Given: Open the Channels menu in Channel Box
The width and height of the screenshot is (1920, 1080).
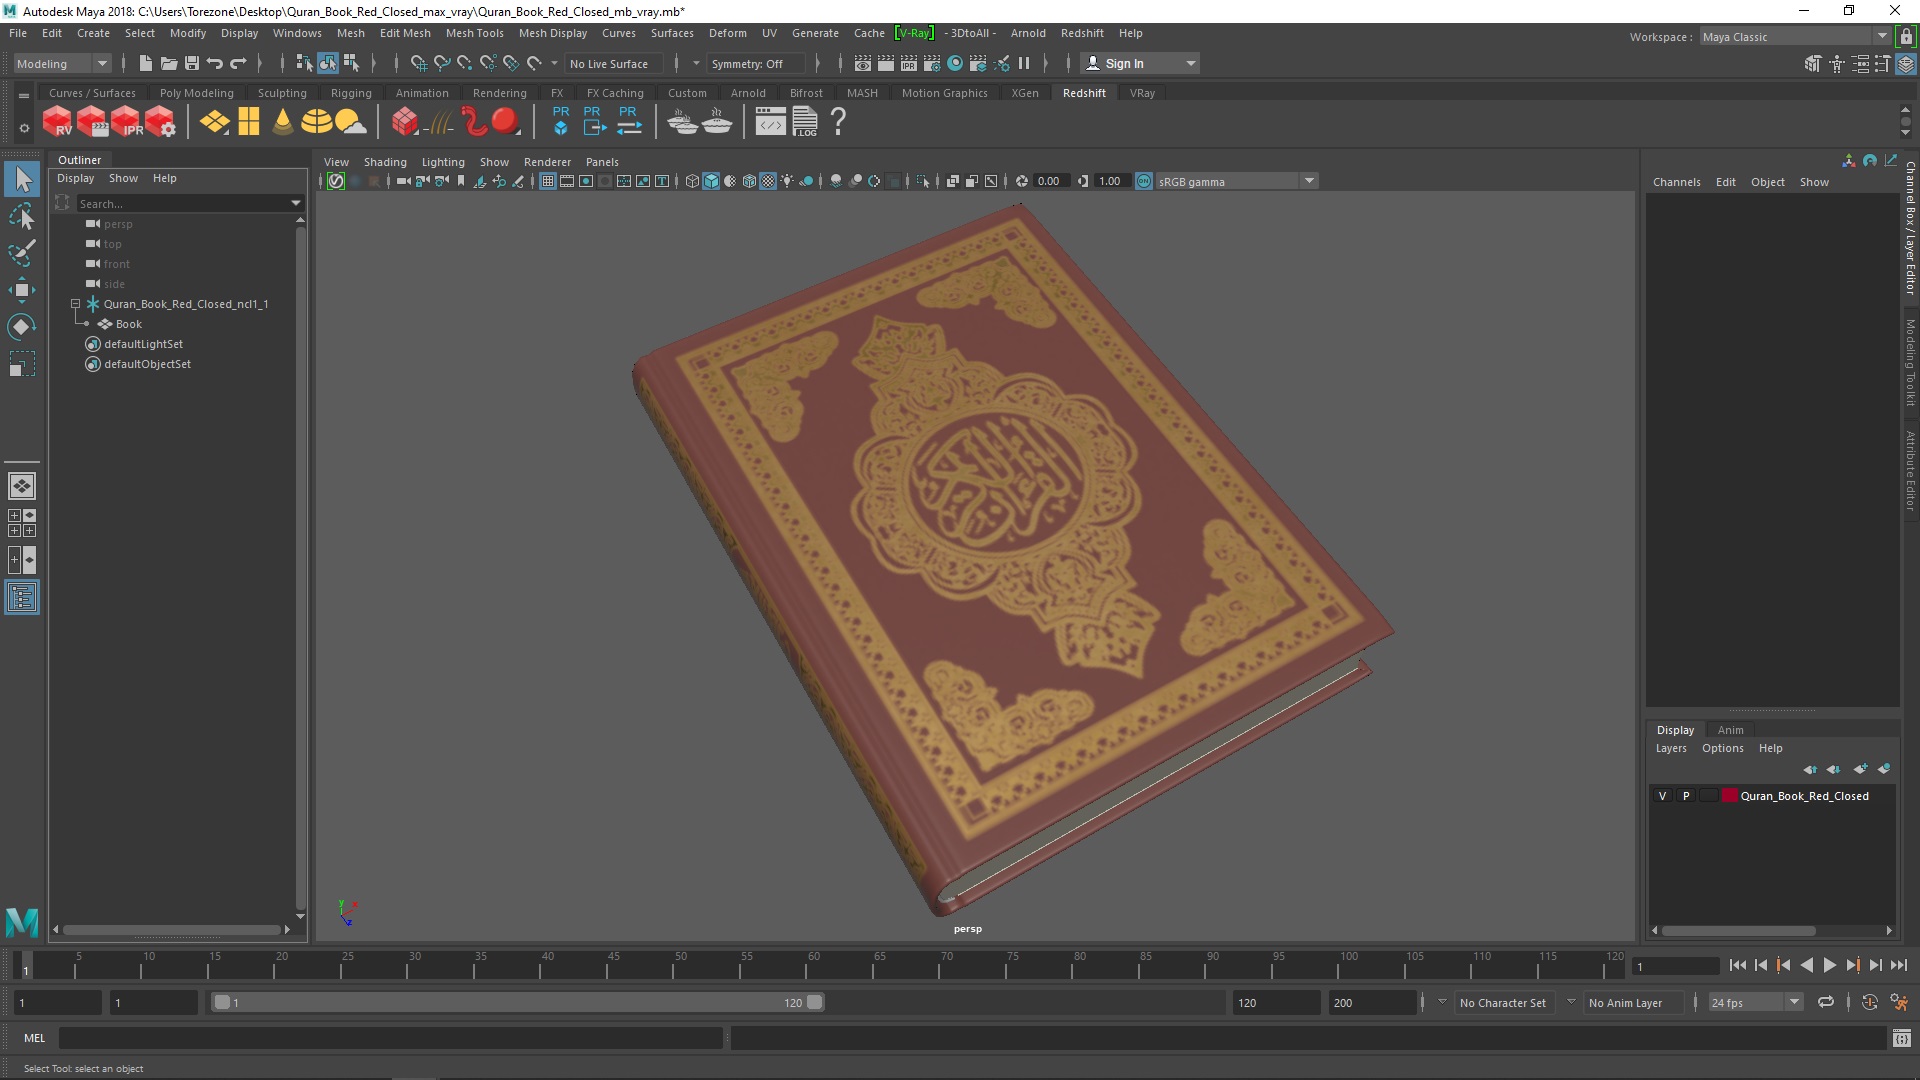Looking at the screenshot, I should tap(1676, 182).
